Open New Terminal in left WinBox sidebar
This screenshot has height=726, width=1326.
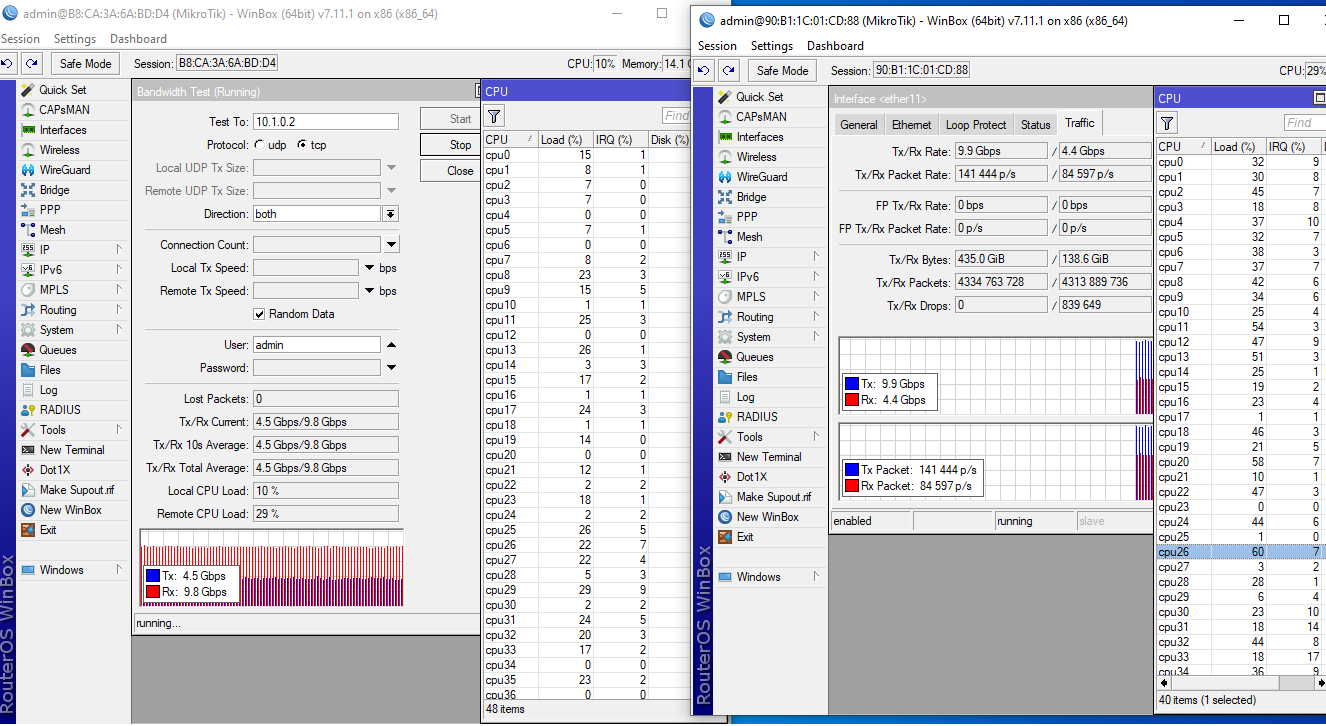(72, 450)
